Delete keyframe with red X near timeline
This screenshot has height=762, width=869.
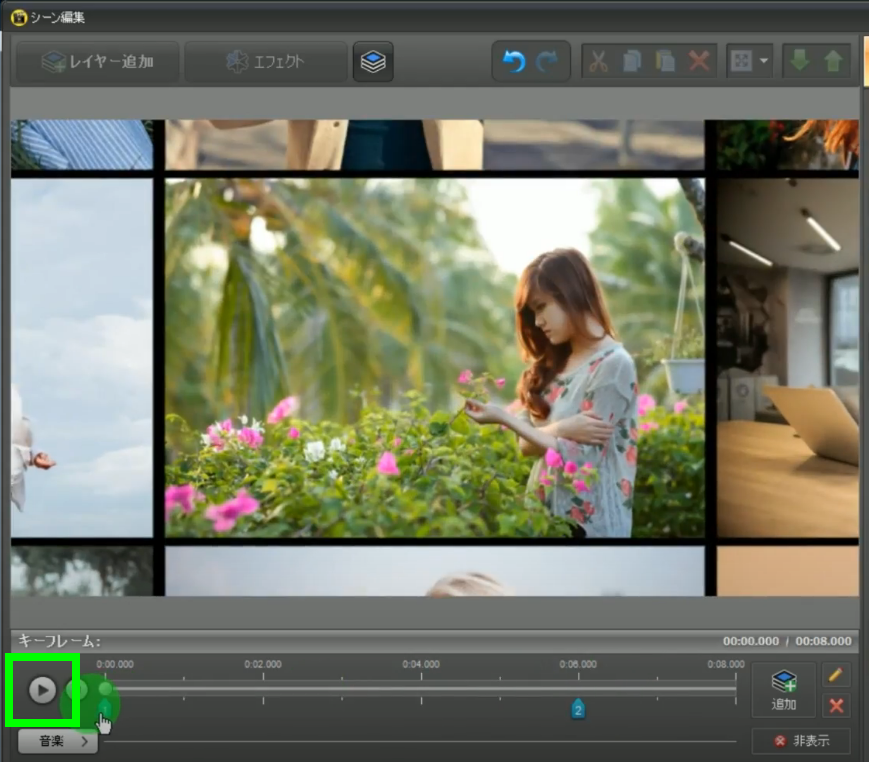tap(836, 706)
